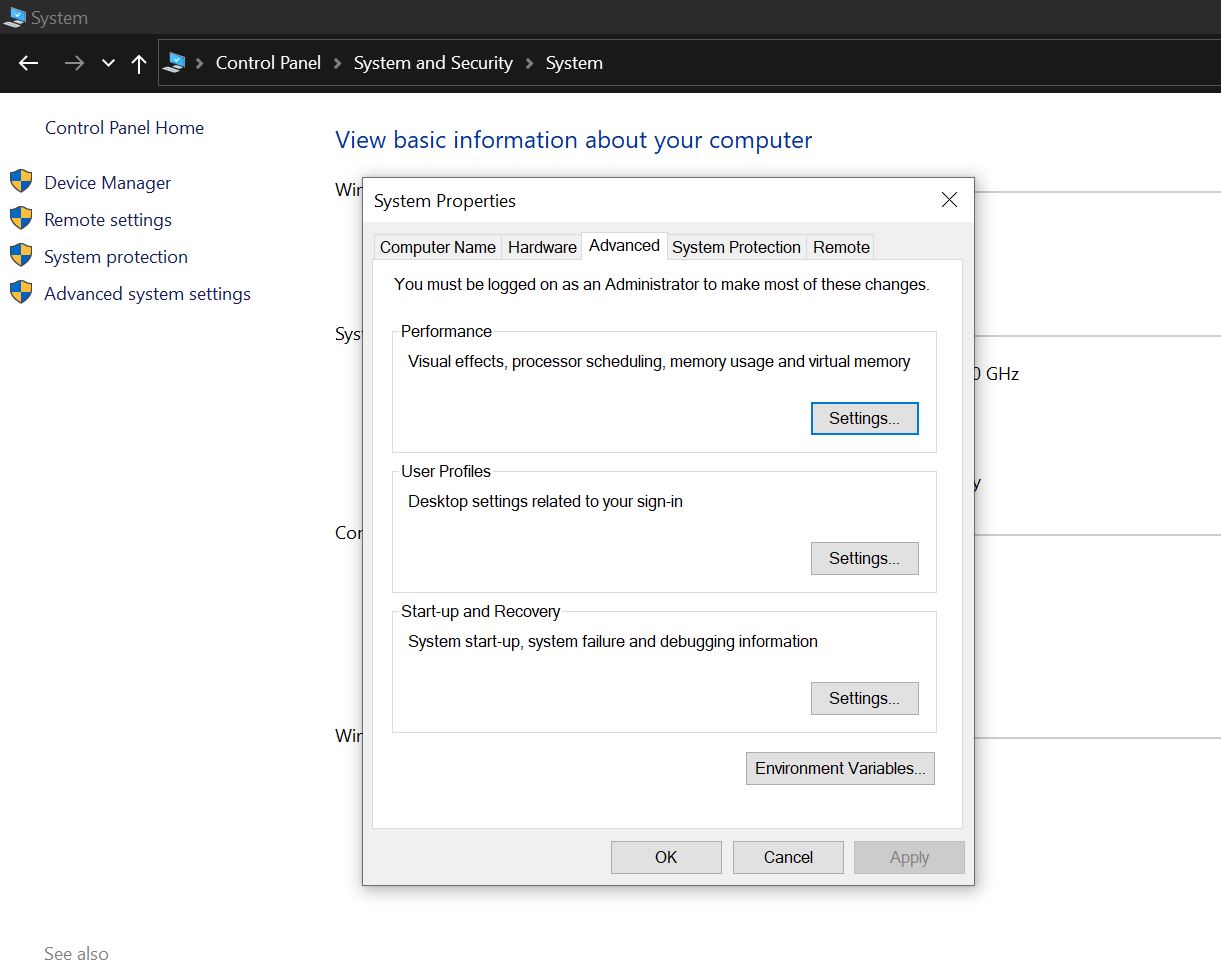Click the computer icon in the address bar
The width and height of the screenshot is (1221, 960).
point(177,62)
